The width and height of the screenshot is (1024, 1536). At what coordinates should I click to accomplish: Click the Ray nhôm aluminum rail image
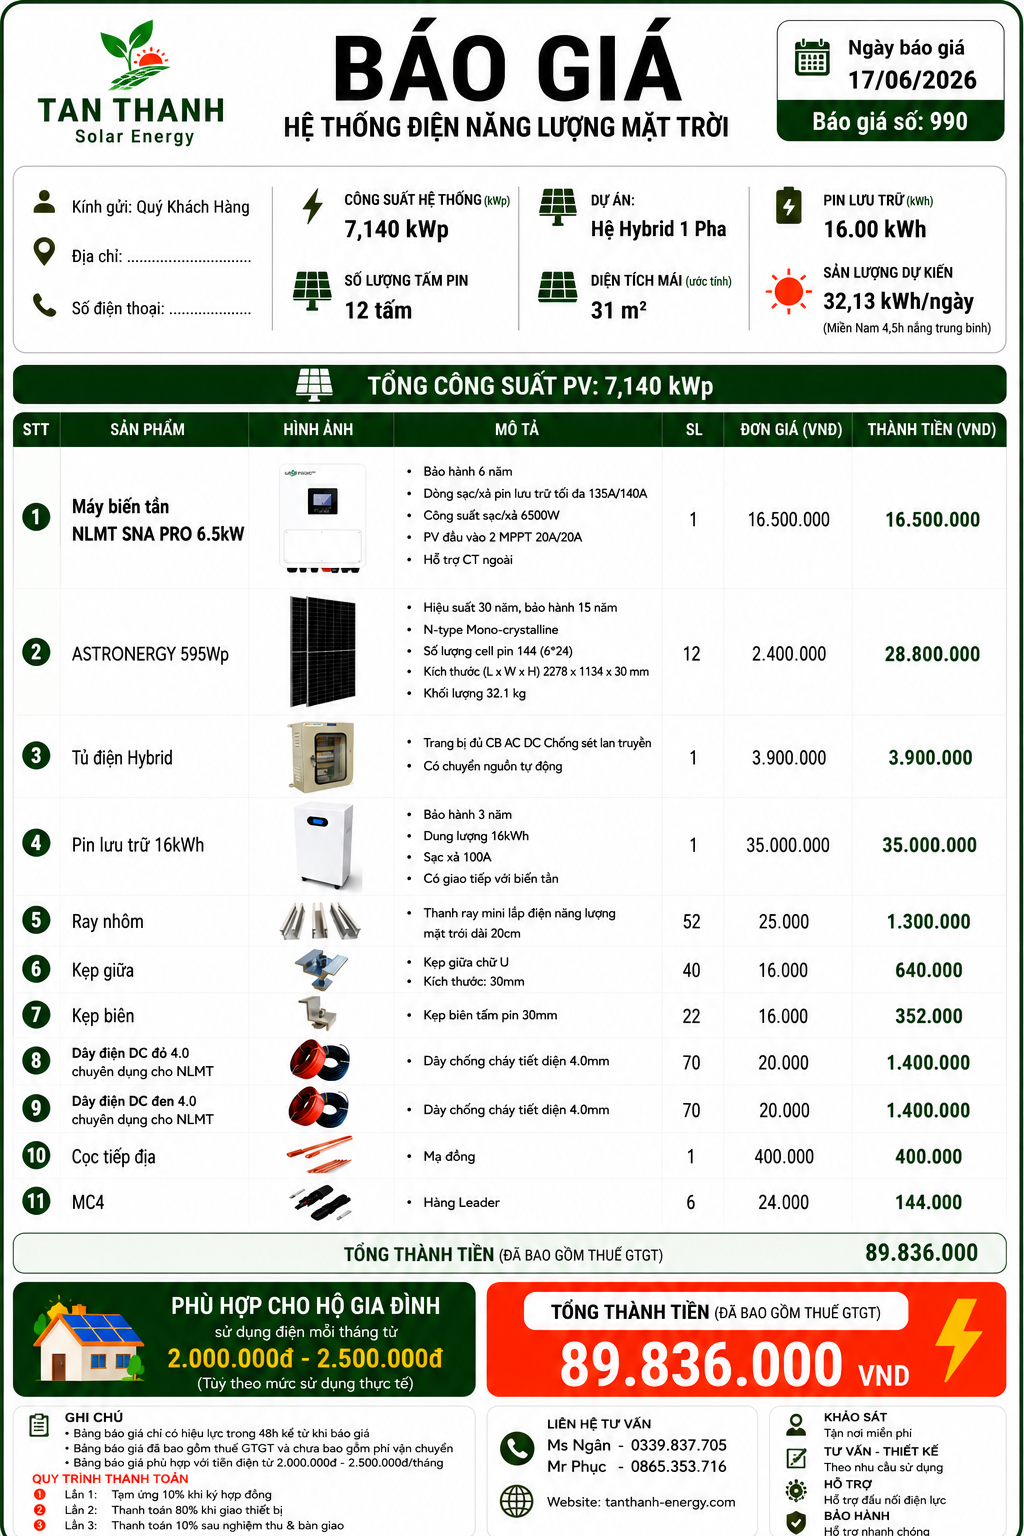[x=319, y=920]
